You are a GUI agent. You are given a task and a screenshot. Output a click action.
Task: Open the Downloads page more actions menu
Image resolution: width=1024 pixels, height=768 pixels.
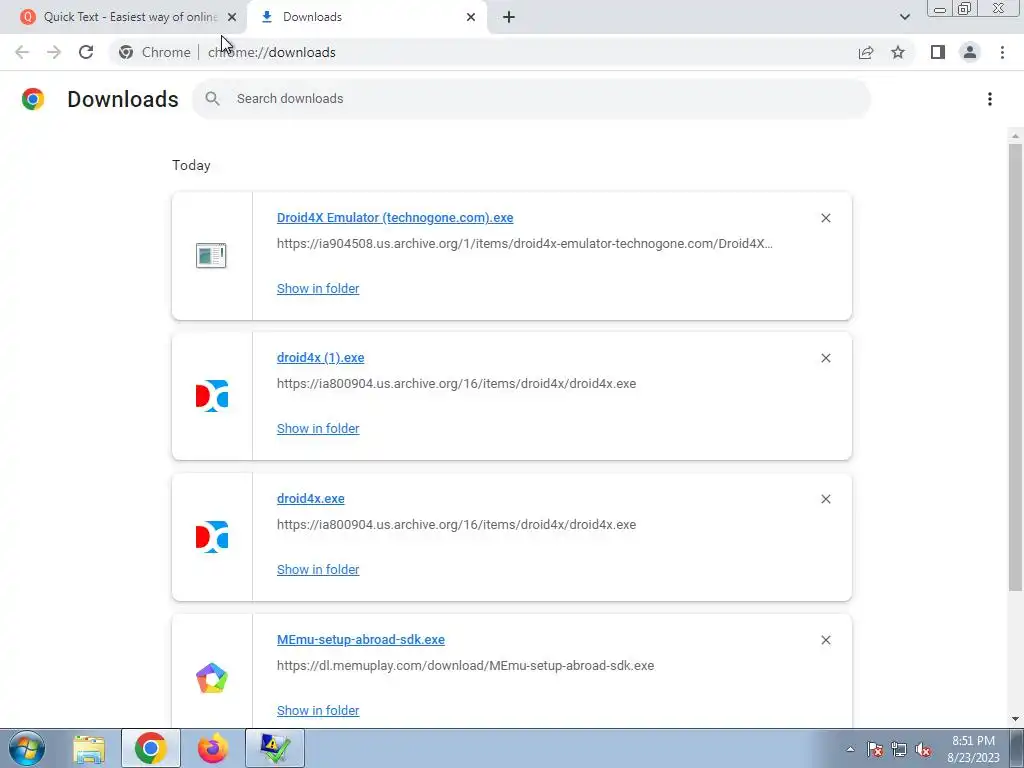click(990, 99)
